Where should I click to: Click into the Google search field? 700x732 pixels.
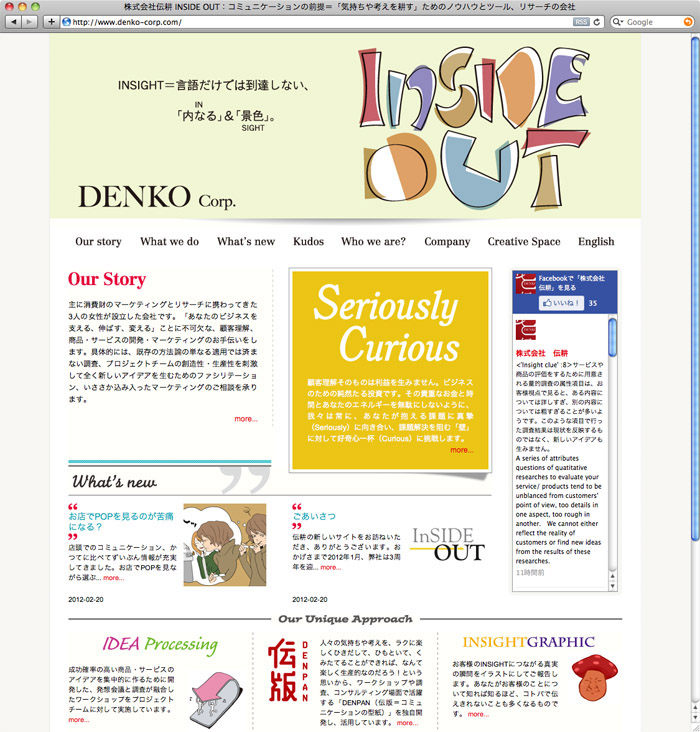pos(653,22)
